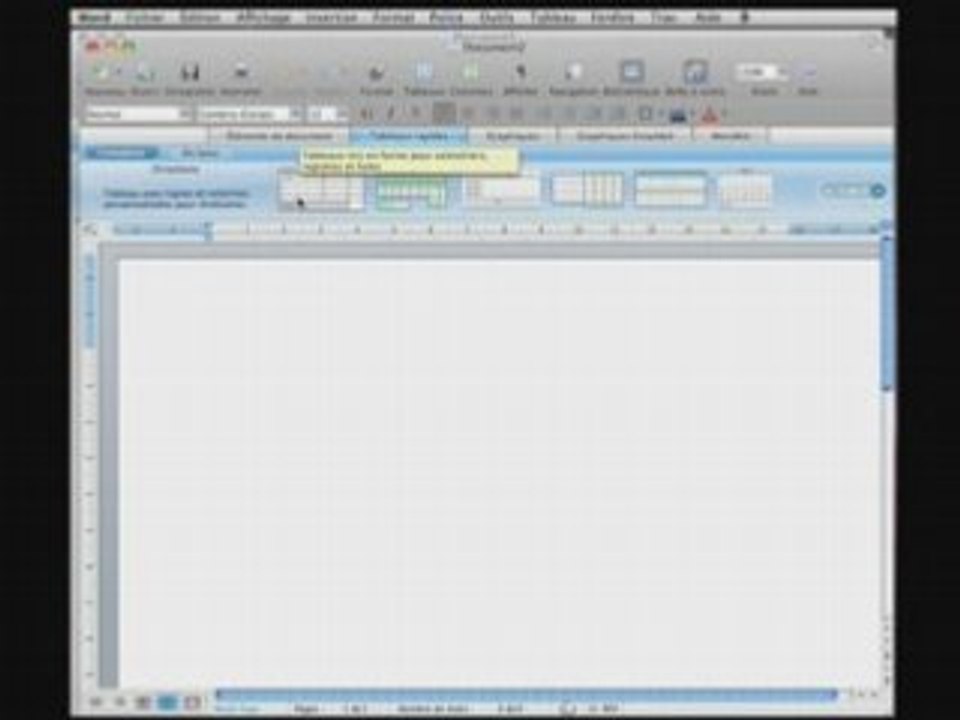960x720 pixels.
Task: Insert the green-bordered table thumbnail
Action: pos(411,193)
